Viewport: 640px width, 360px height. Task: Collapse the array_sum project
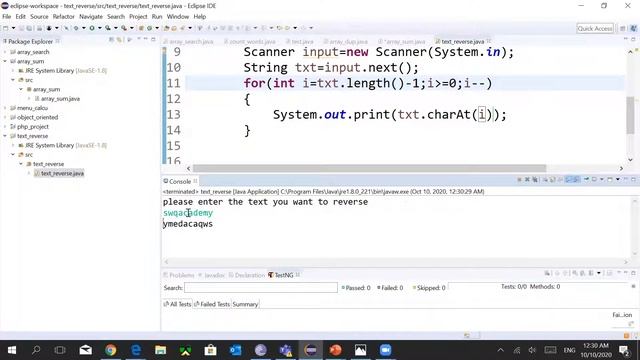click(5, 62)
